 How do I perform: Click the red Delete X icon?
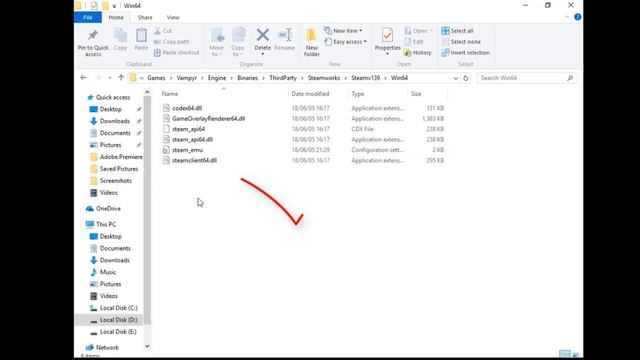262,35
